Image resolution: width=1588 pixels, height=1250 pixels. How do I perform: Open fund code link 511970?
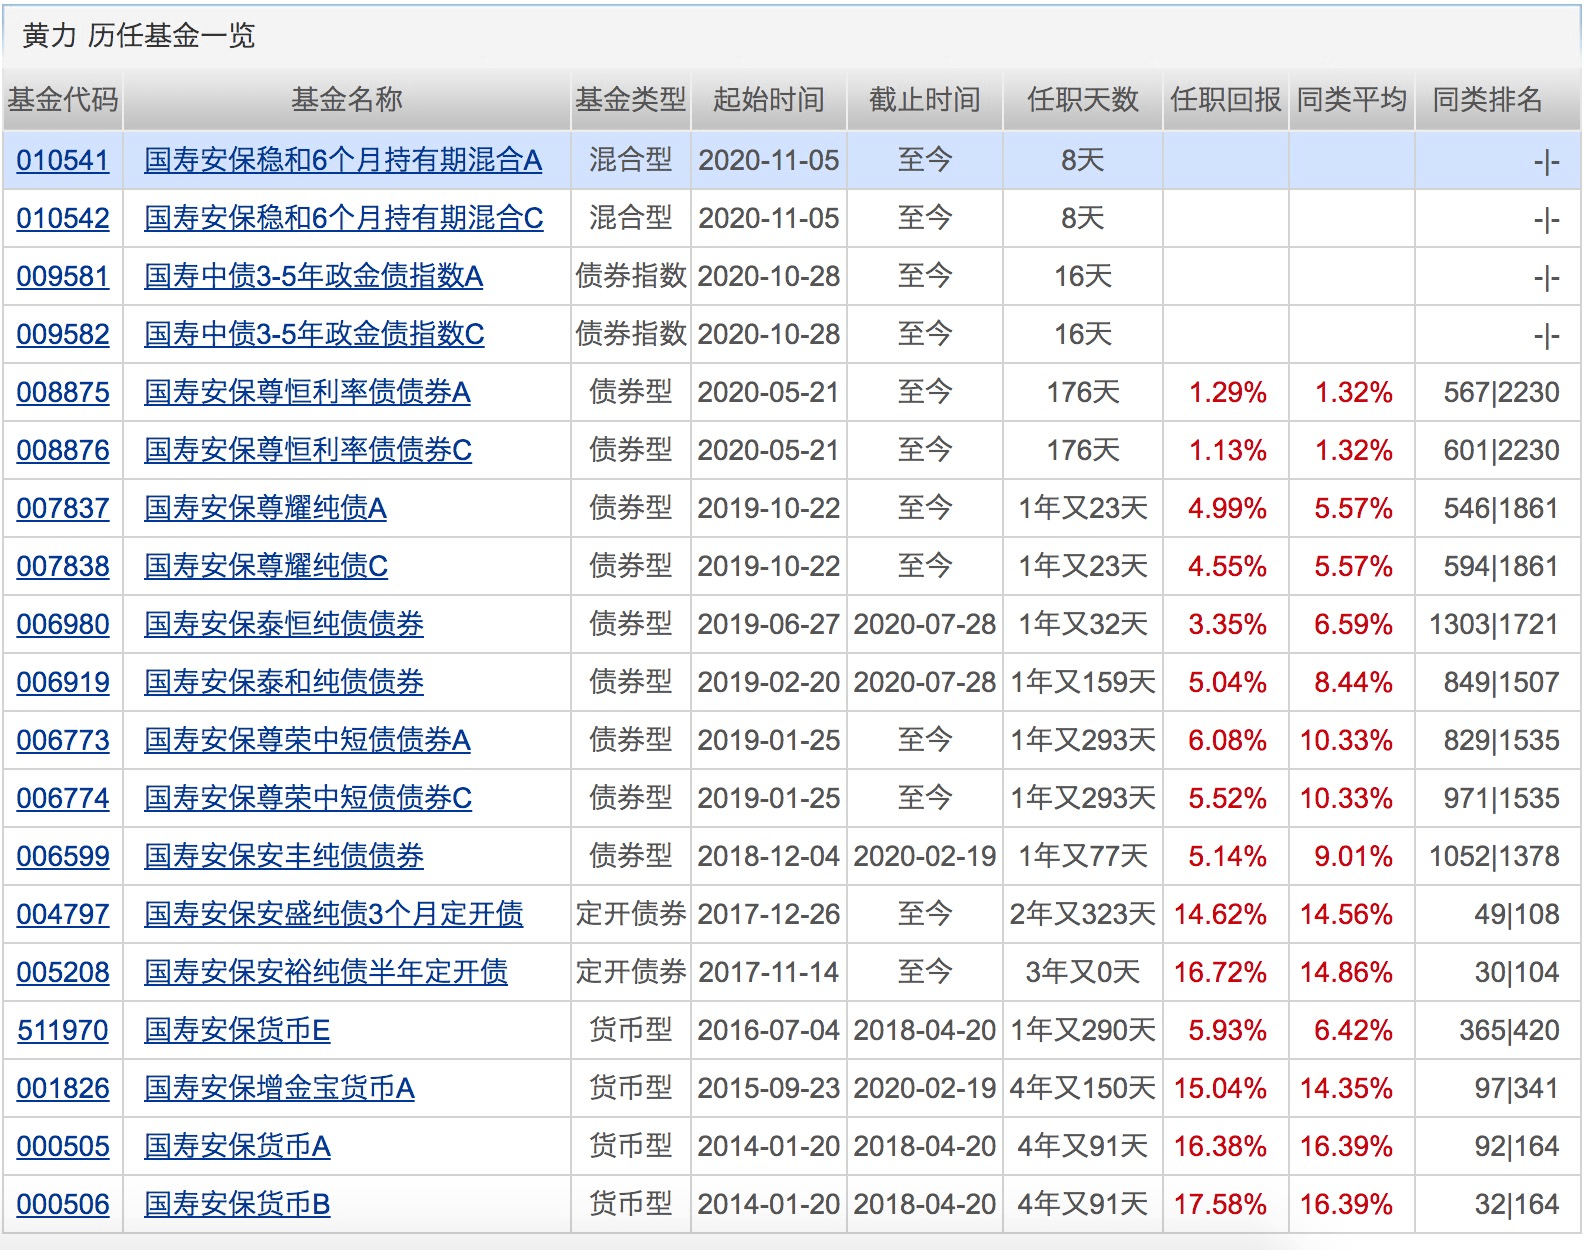62,1030
